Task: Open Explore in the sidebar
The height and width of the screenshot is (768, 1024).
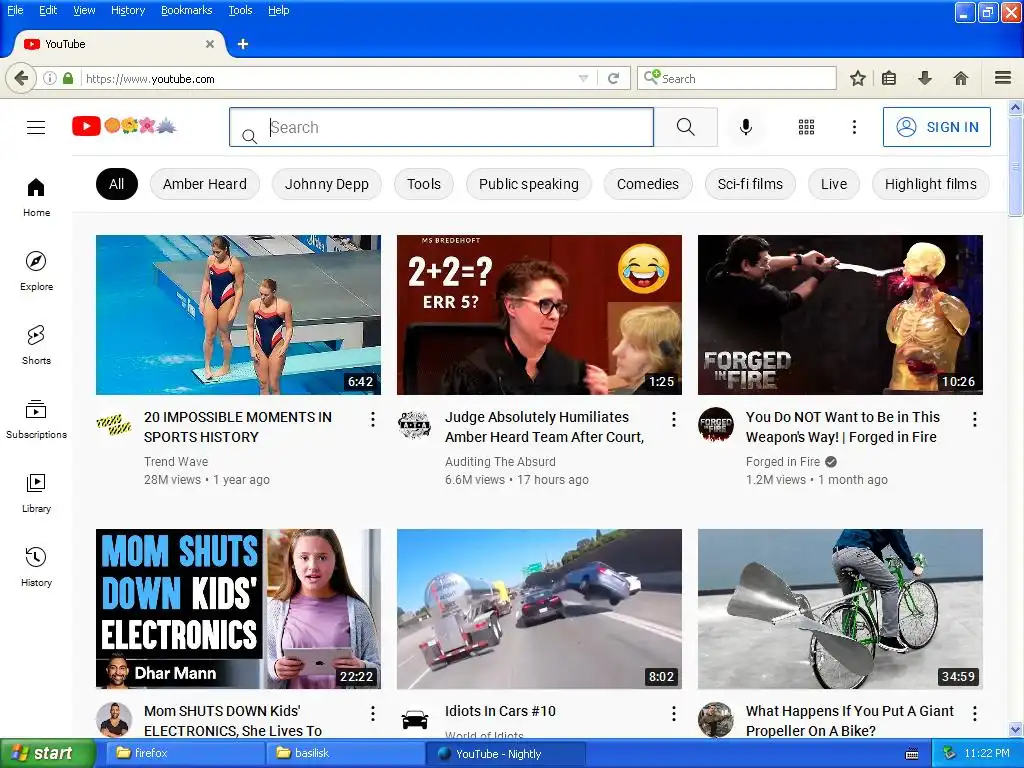Action: (36, 271)
